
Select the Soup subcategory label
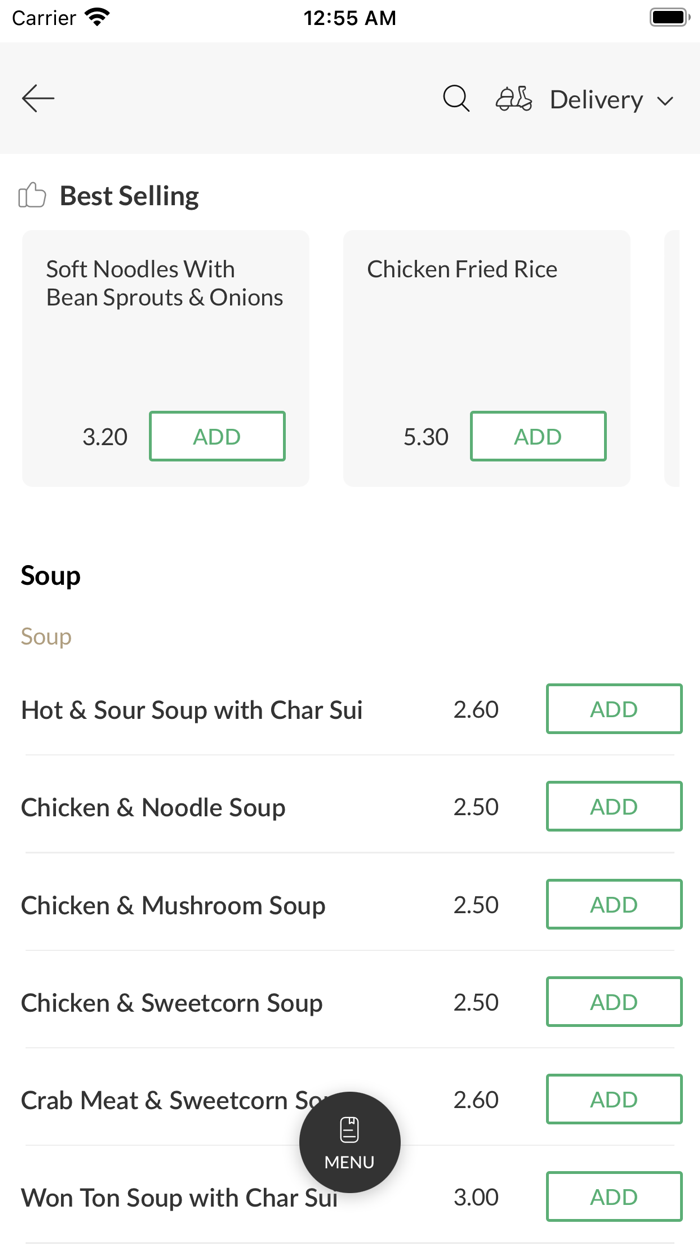46,637
